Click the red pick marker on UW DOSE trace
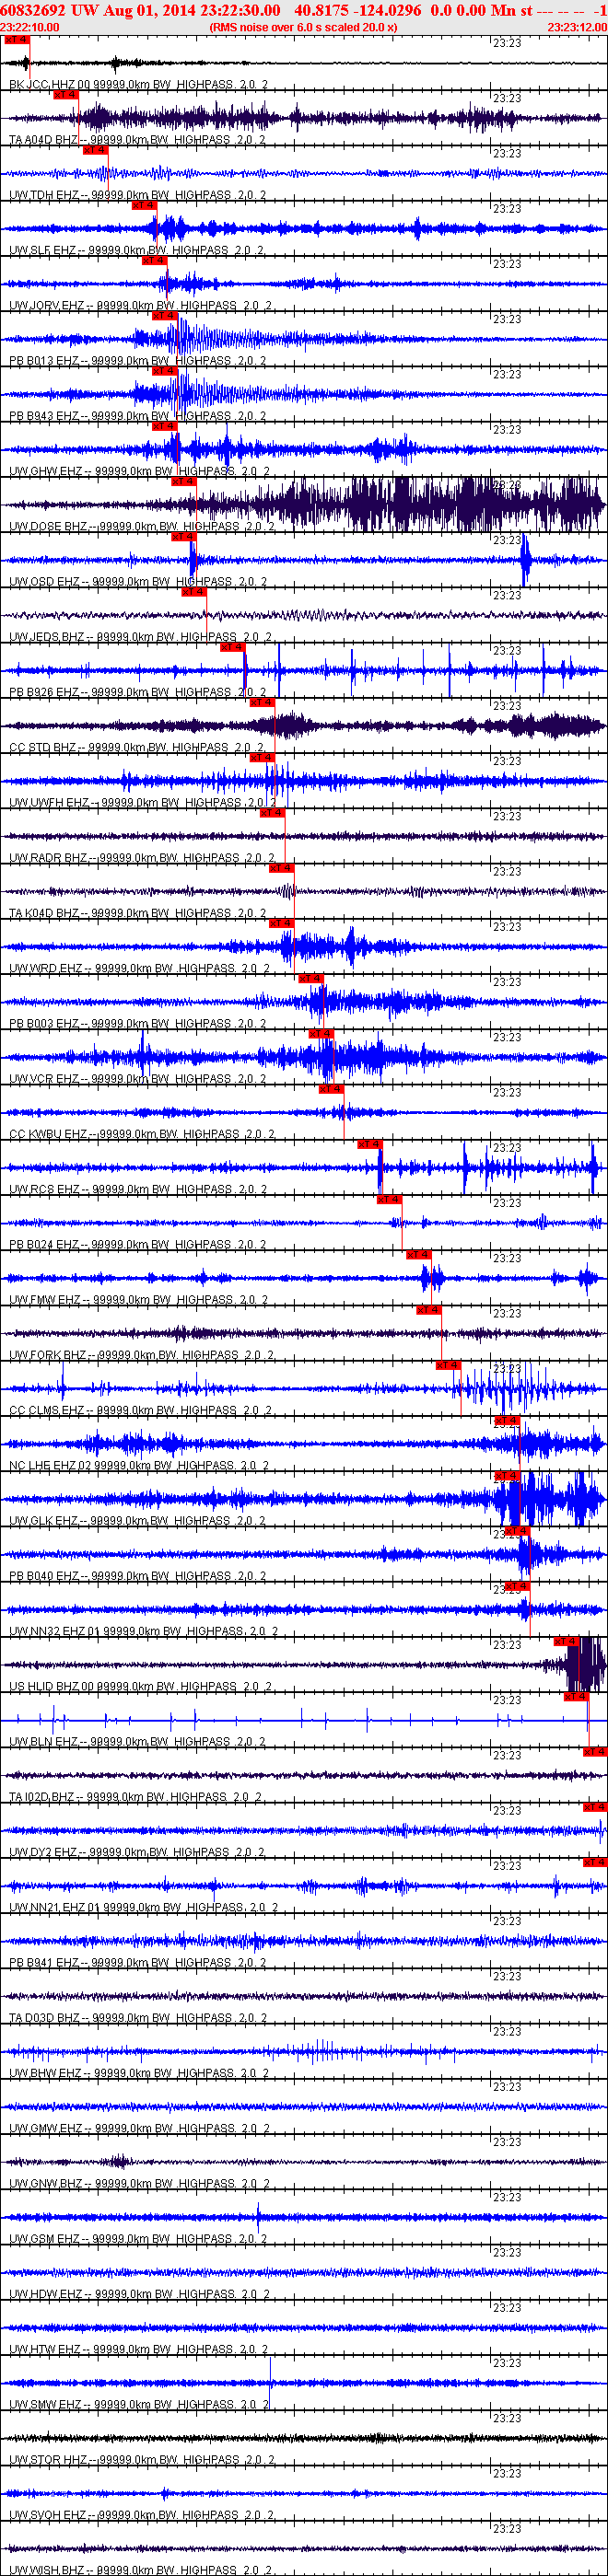Screen dimensions: 608x2576 point(184,481)
